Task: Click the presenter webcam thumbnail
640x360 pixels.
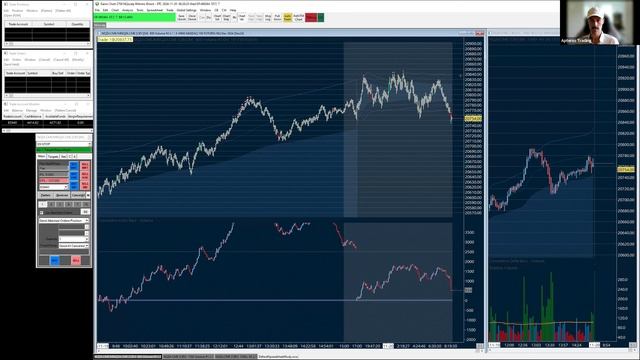Action: tap(597, 22)
